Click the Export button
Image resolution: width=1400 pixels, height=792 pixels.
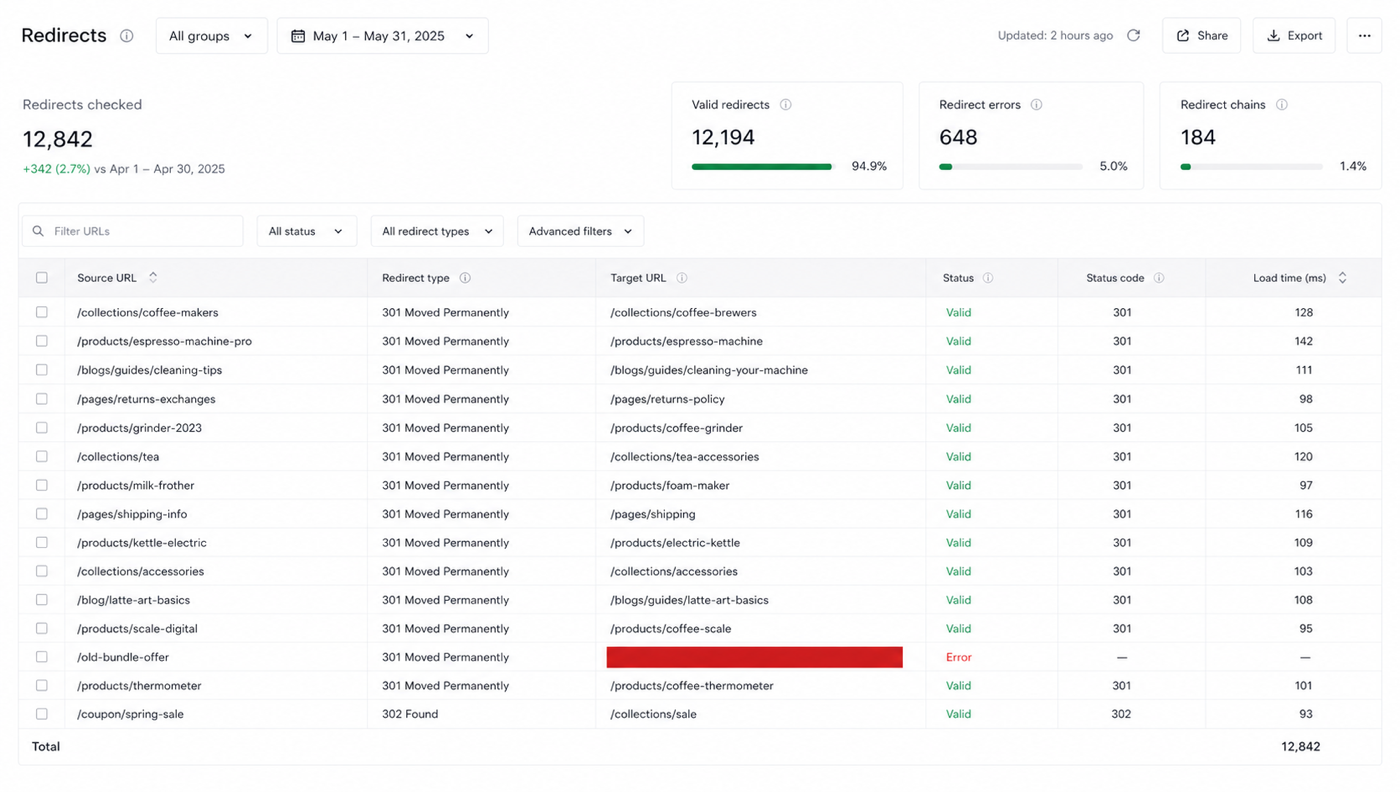pos(1294,36)
